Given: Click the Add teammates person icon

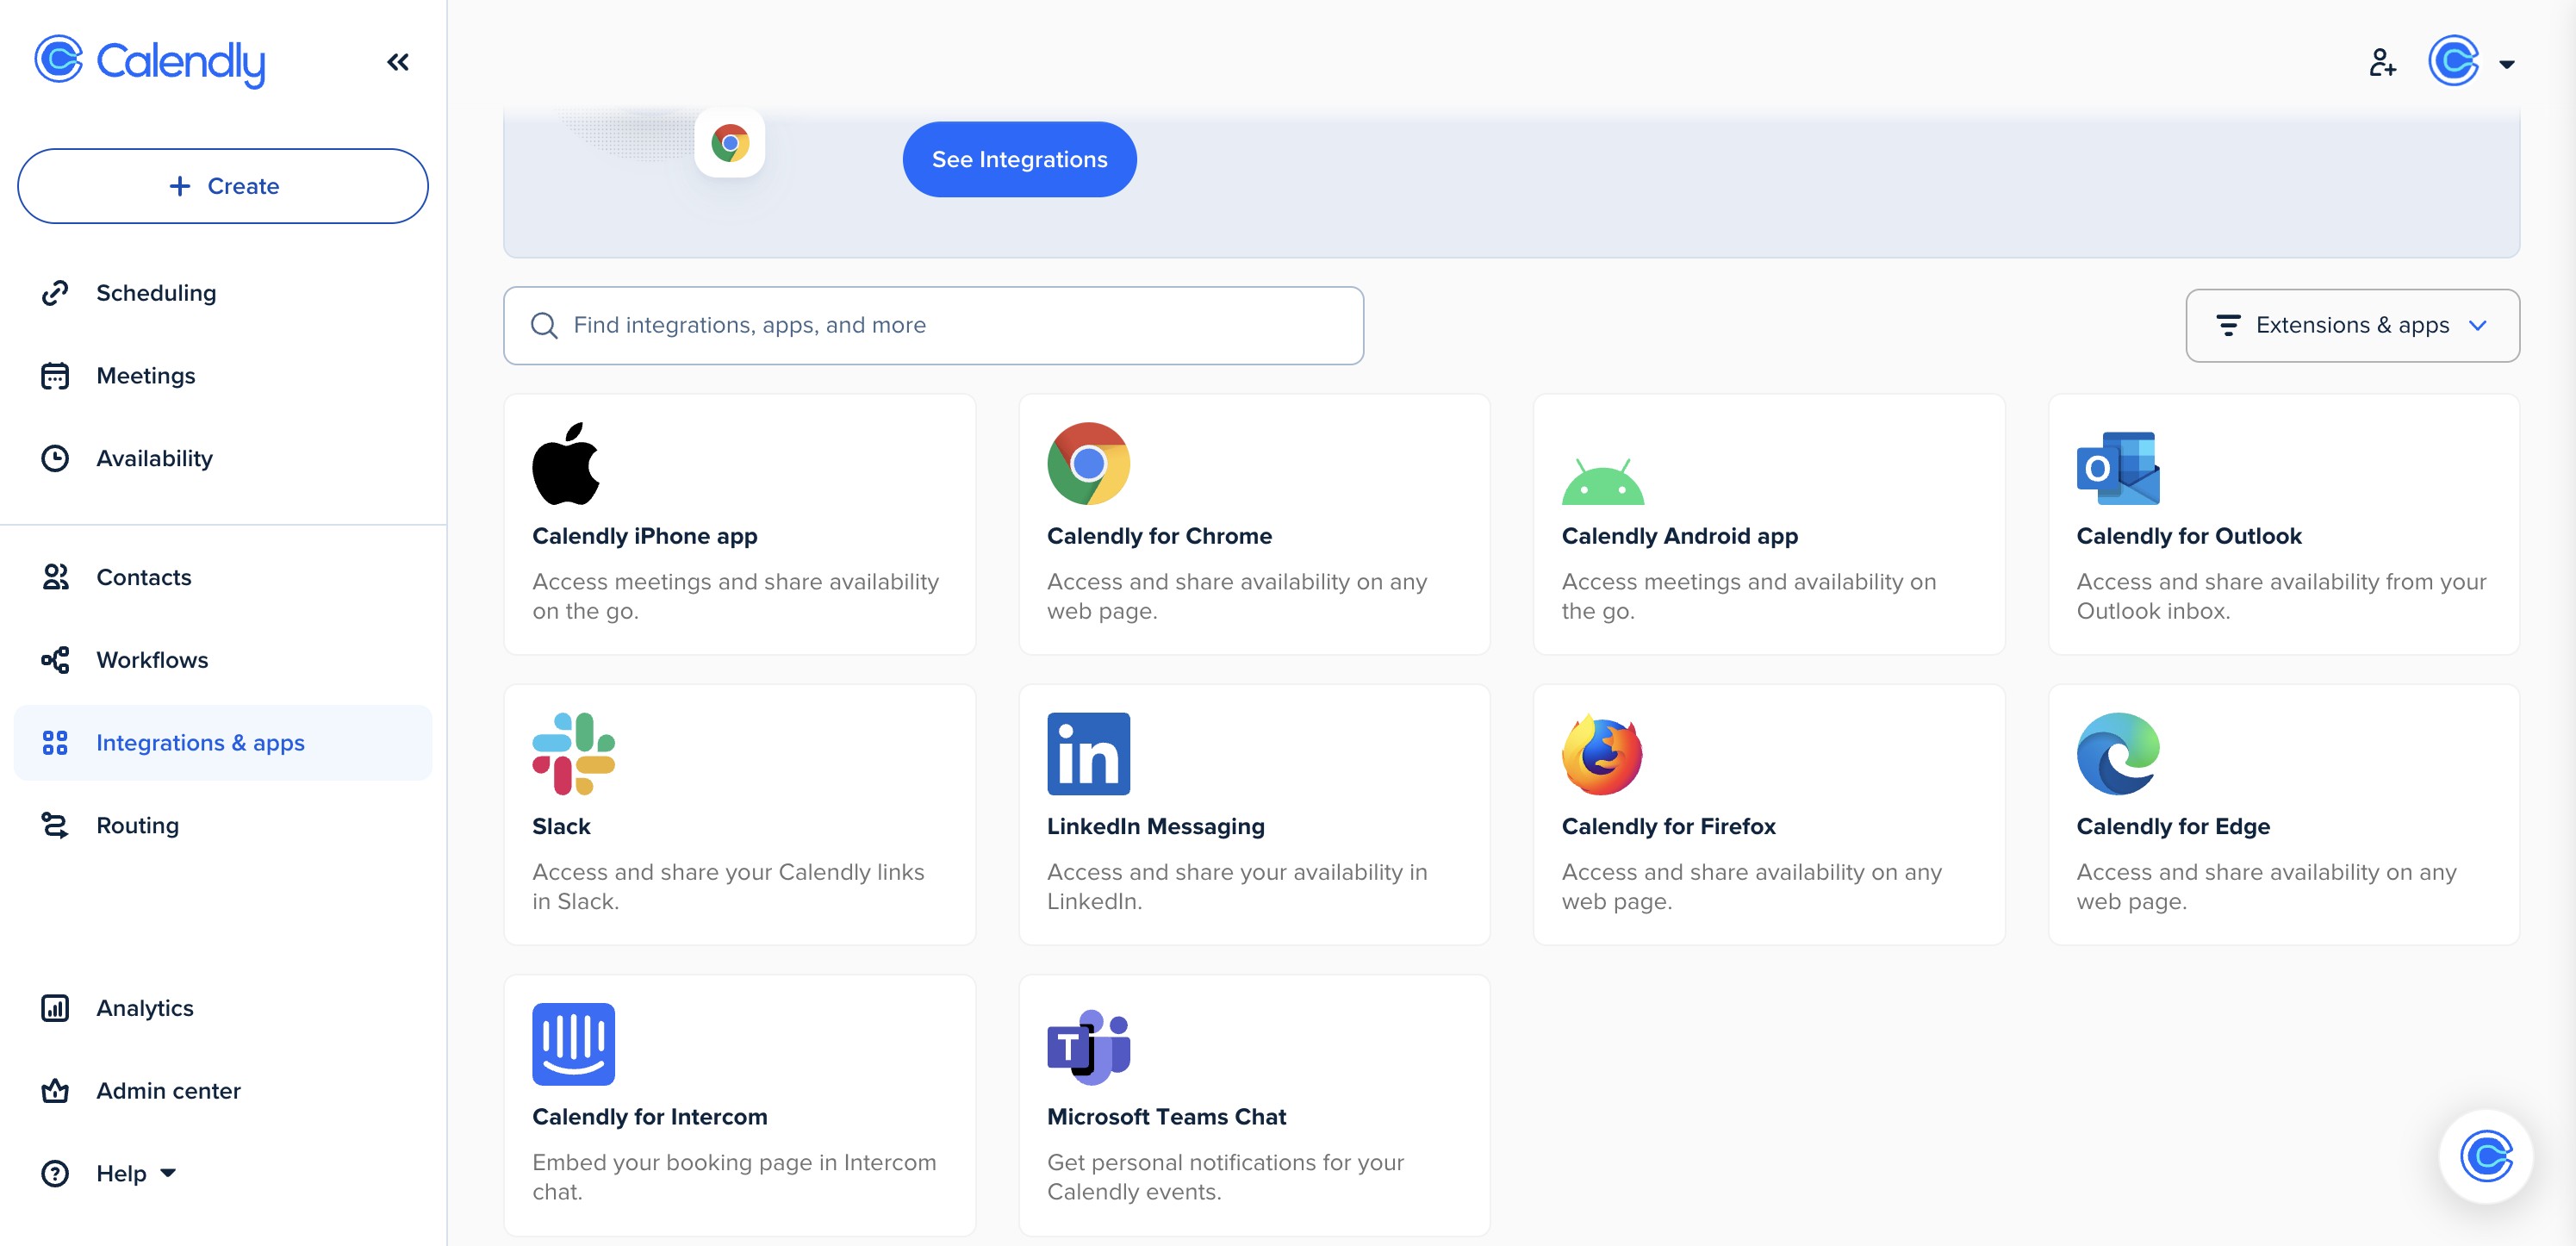Looking at the screenshot, I should [x=2383, y=63].
